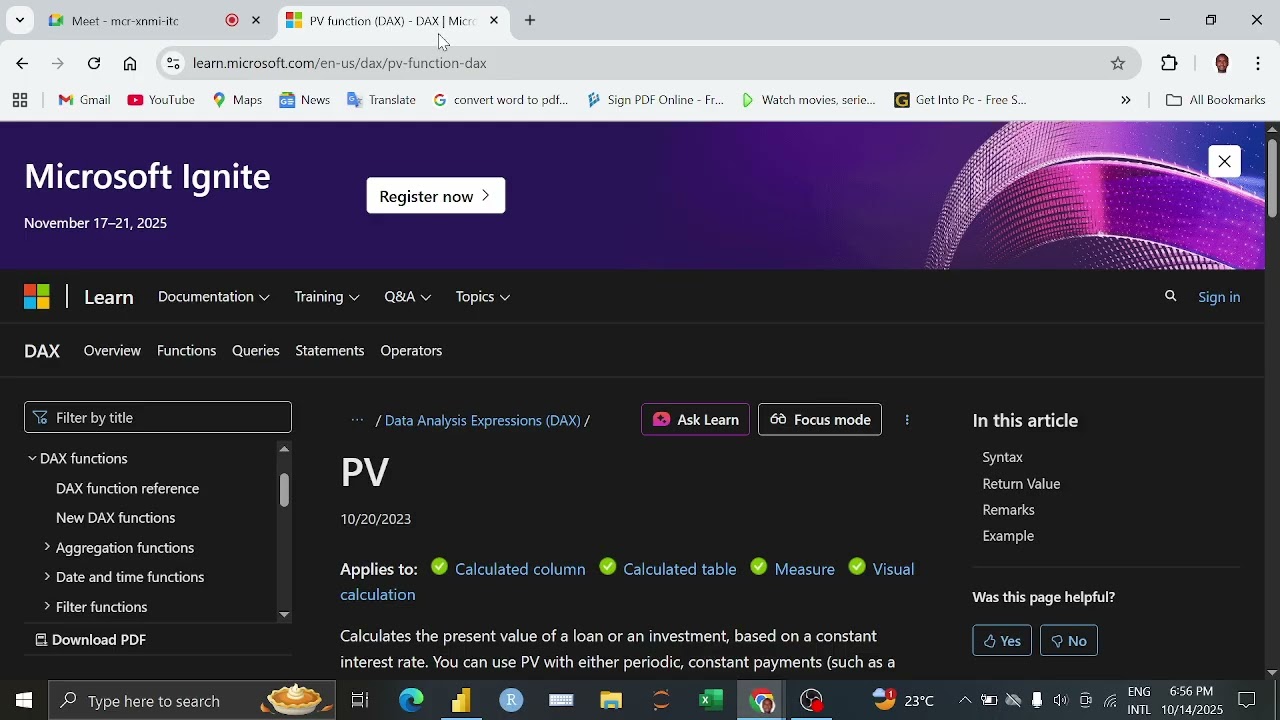Viewport: 1280px width, 720px height.
Task: Dismiss the Microsoft Ignite banner
Action: click(1224, 161)
